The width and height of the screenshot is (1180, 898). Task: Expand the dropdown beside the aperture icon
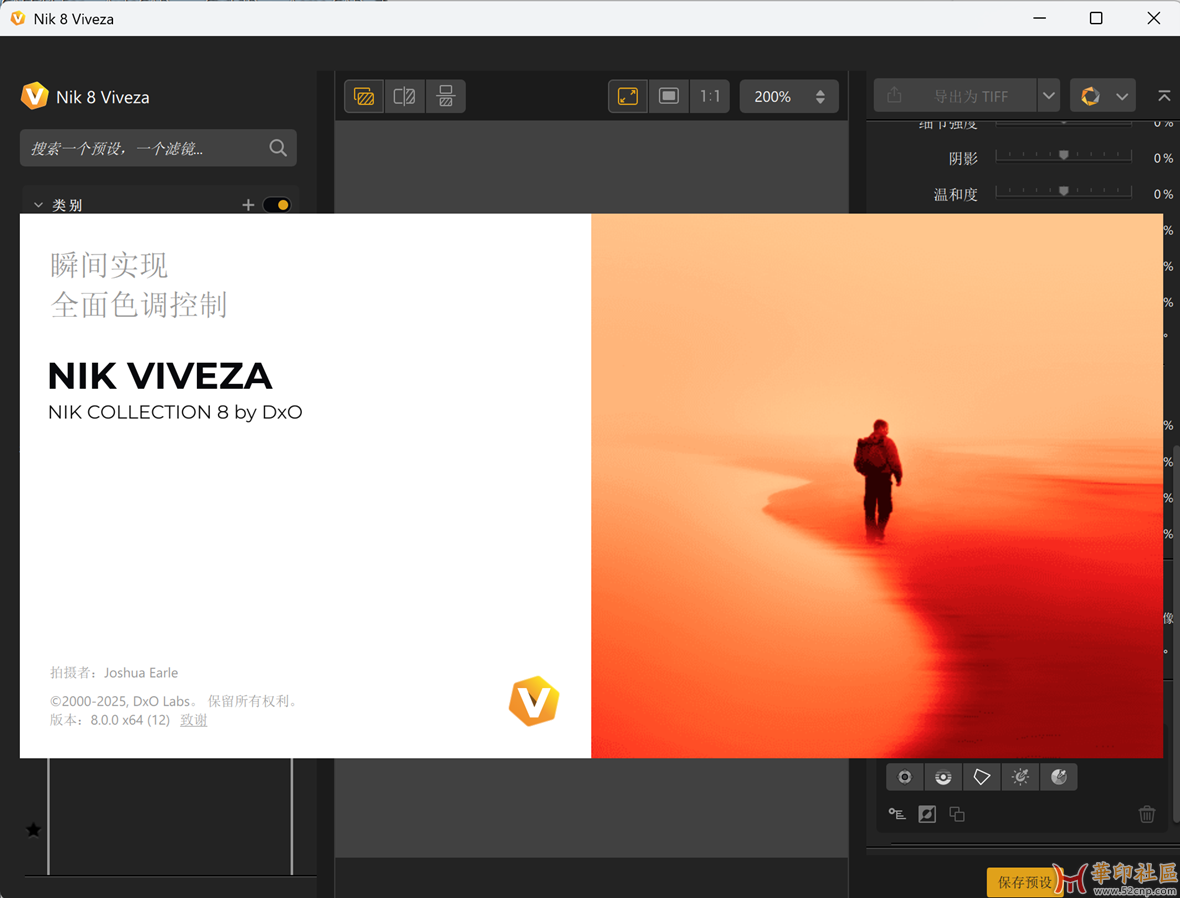pyautogui.click(x=1122, y=96)
